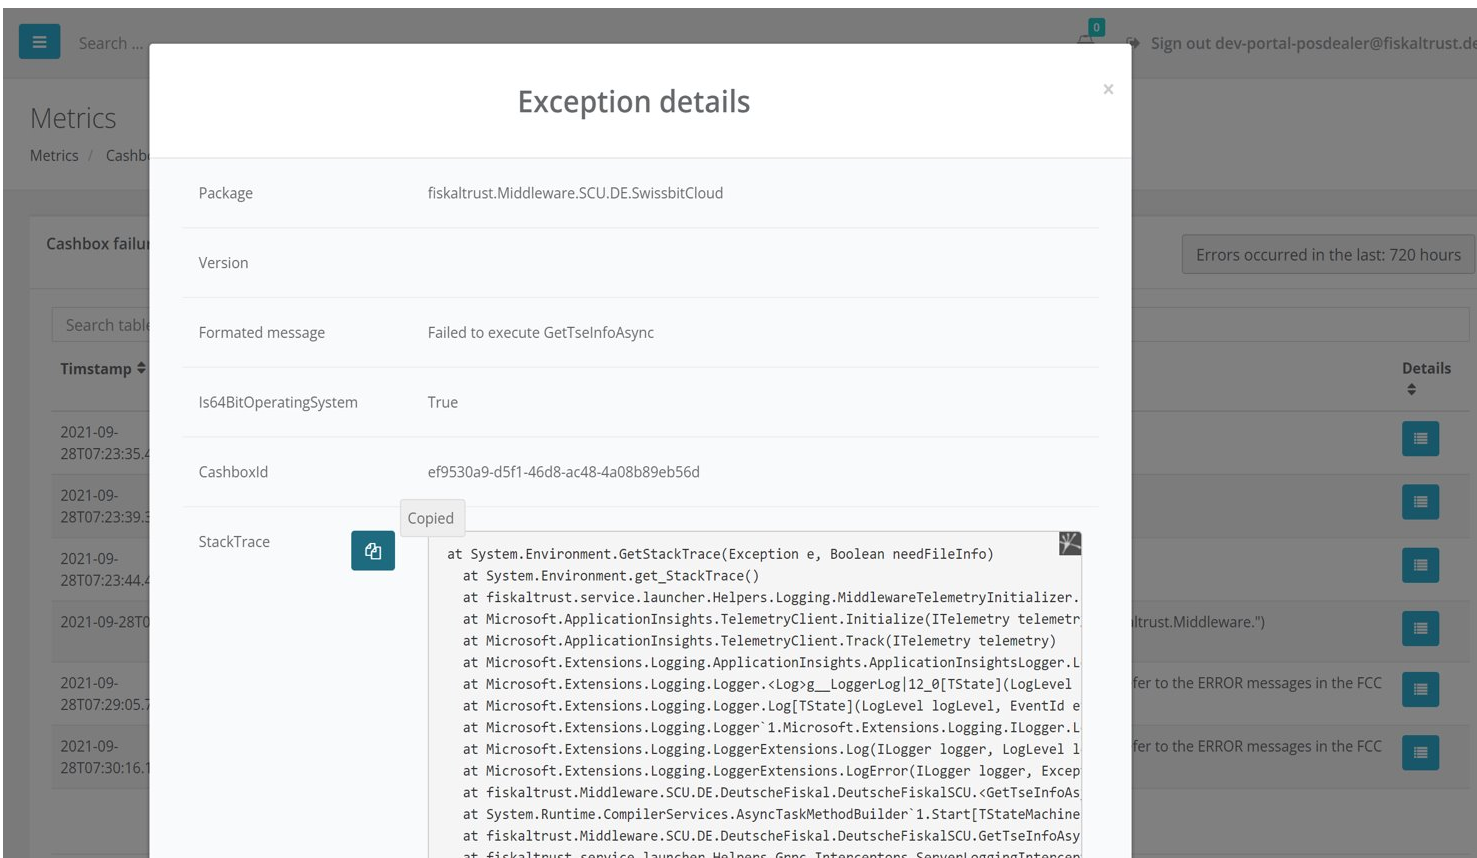Viewport: 1477px width, 858px height.
Task: Open the hamburger sidebar menu
Action: click(x=39, y=42)
